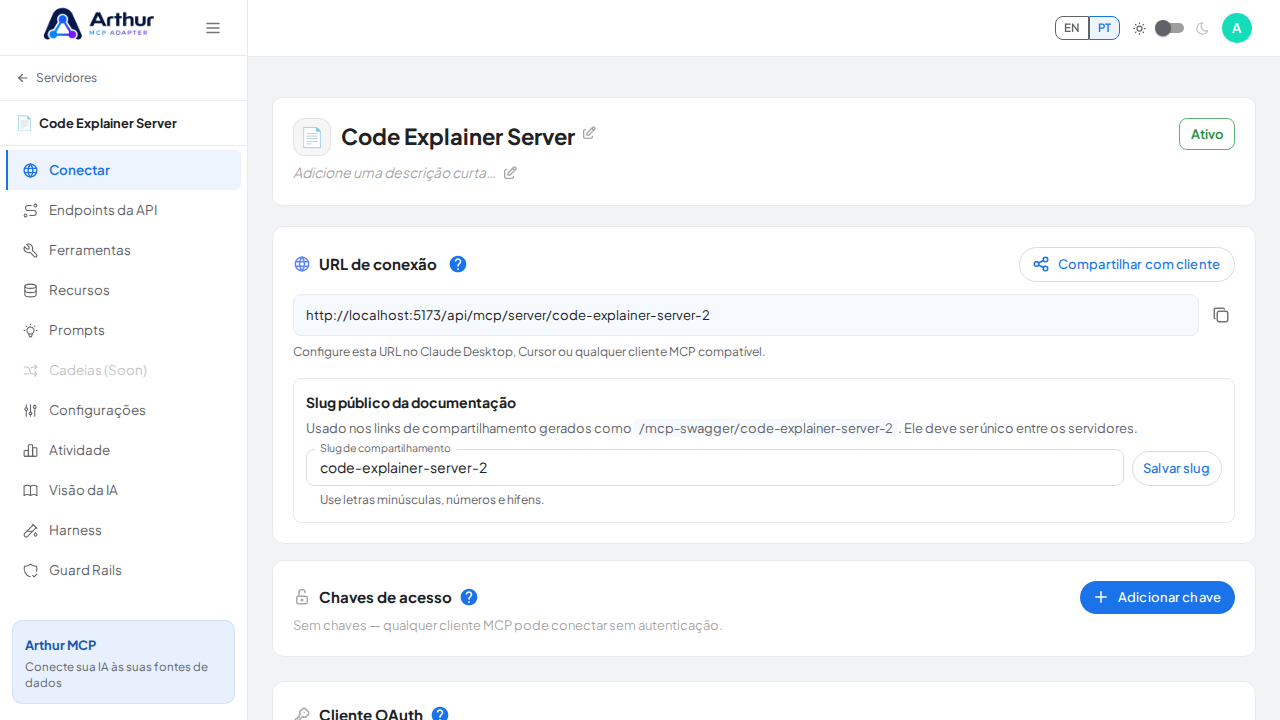
Task: Click the Adicione uma descrição curta placeholder
Action: [x=394, y=173]
